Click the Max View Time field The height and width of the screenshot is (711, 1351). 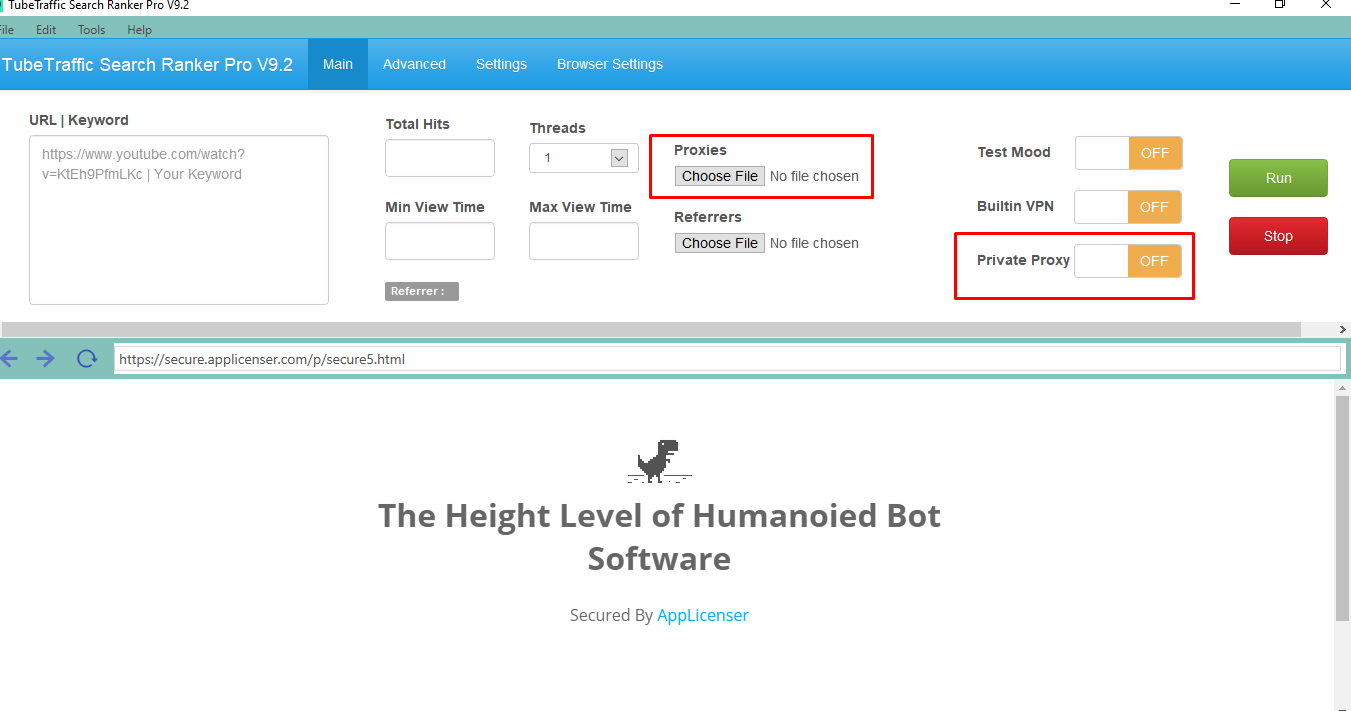coord(584,241)
